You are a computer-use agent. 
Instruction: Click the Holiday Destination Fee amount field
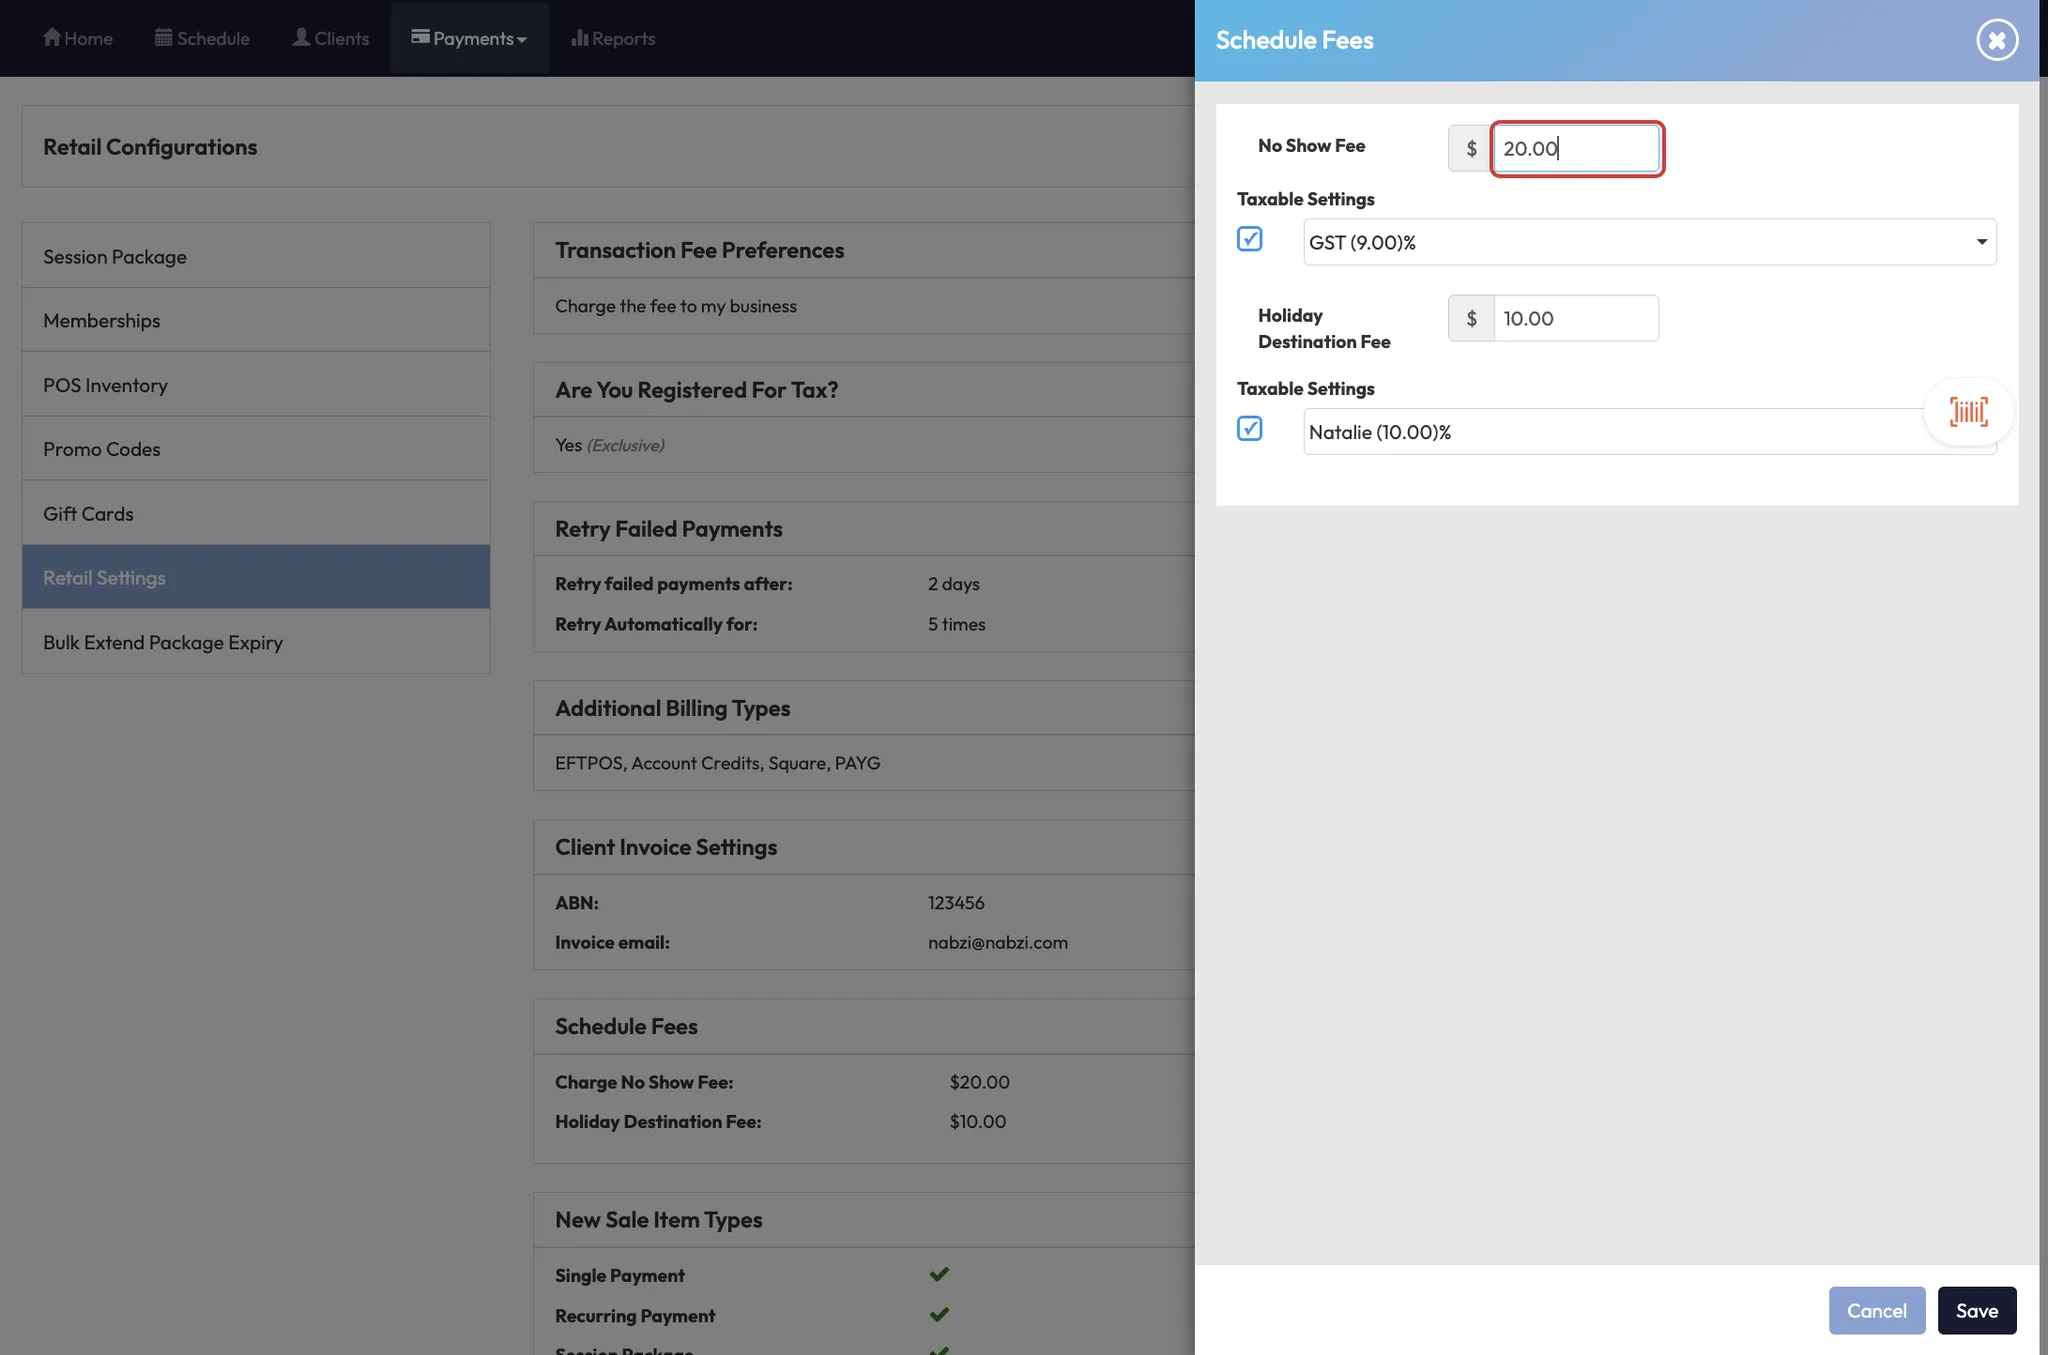(x=1575, y=318)
